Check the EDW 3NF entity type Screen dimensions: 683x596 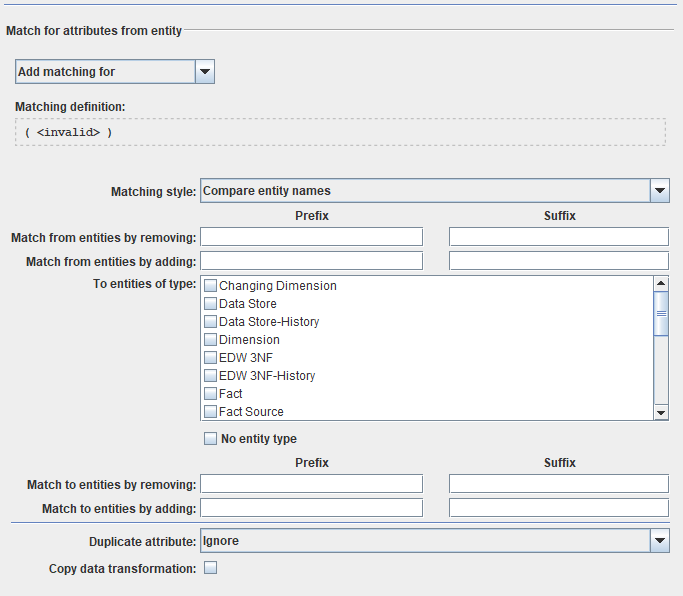click(x=211, y=358)
